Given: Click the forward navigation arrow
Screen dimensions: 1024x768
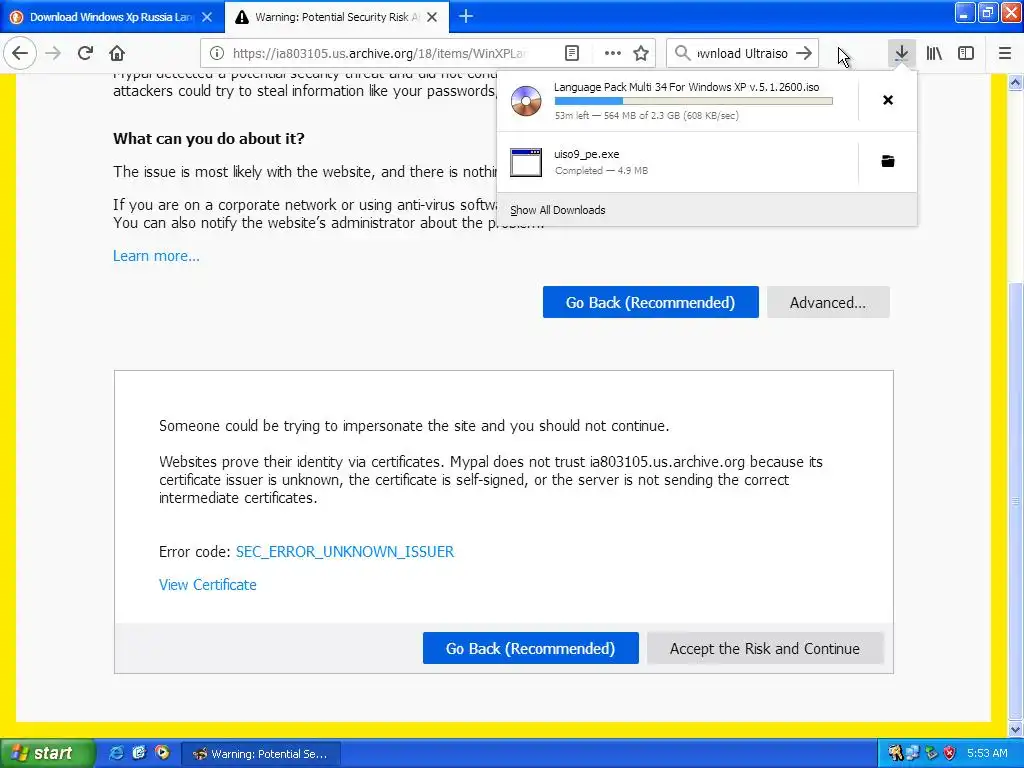Looking at the screenshot, I should (54, 53).
